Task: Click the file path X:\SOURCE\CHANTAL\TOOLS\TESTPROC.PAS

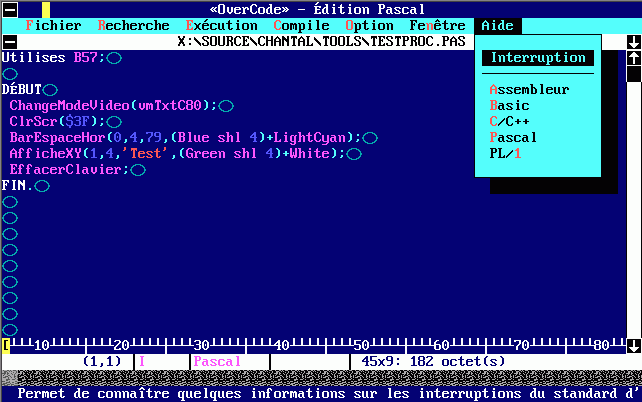Action: click(x=321, y=42)
